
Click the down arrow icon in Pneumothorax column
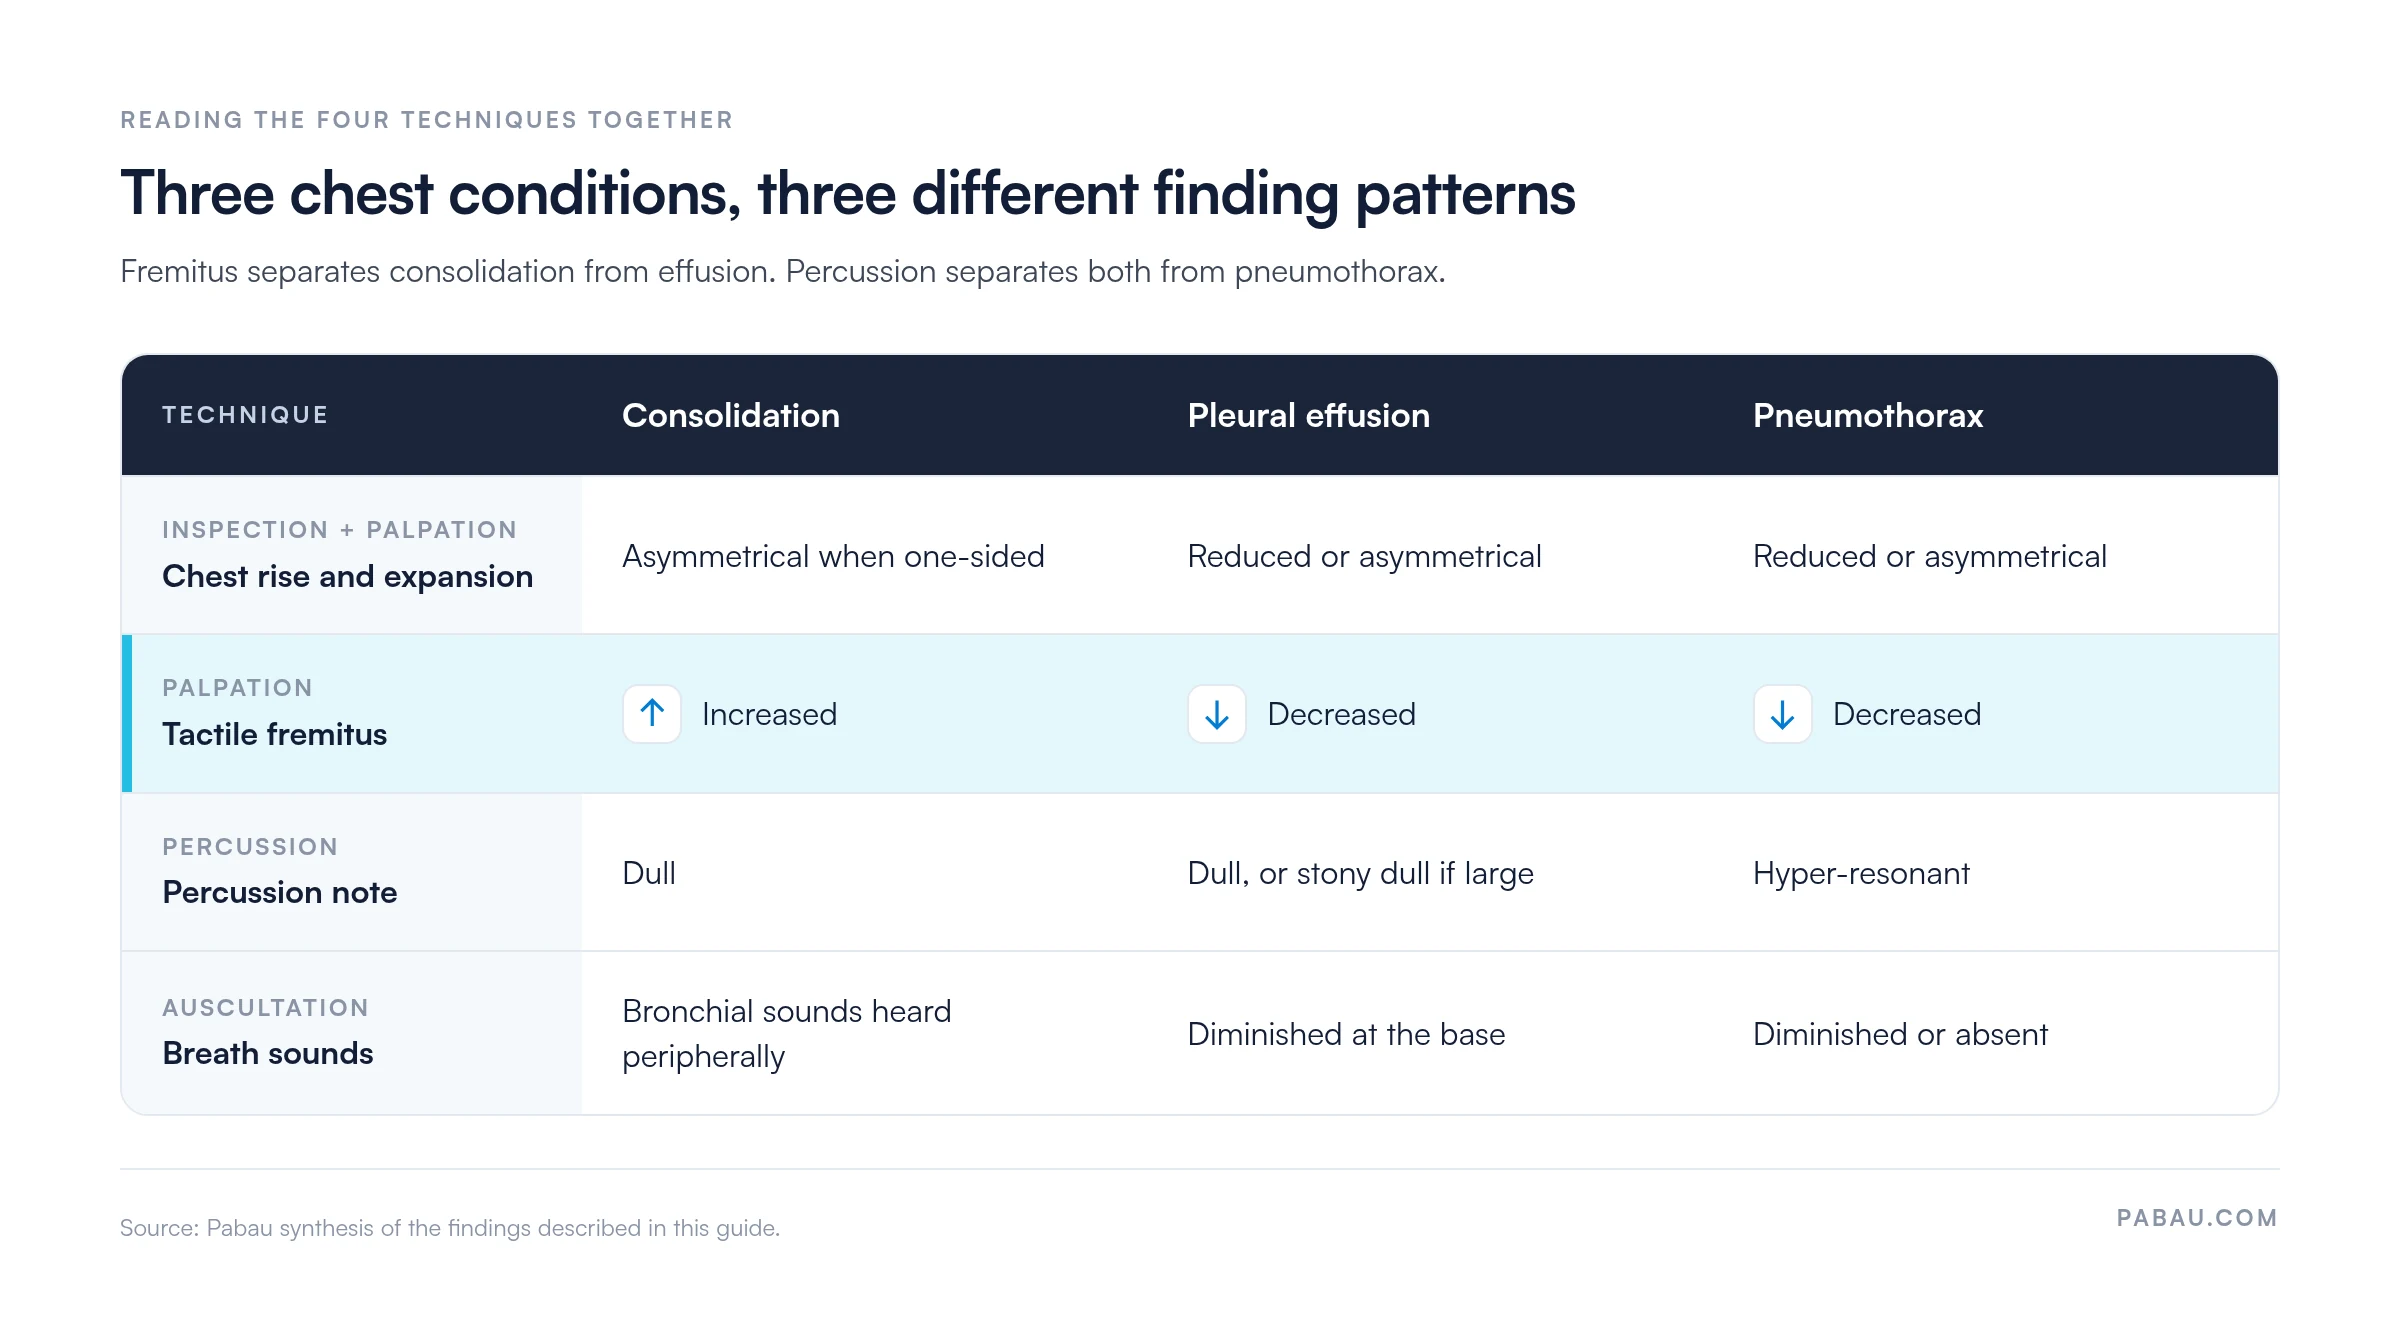click(x=1782, y=714)
